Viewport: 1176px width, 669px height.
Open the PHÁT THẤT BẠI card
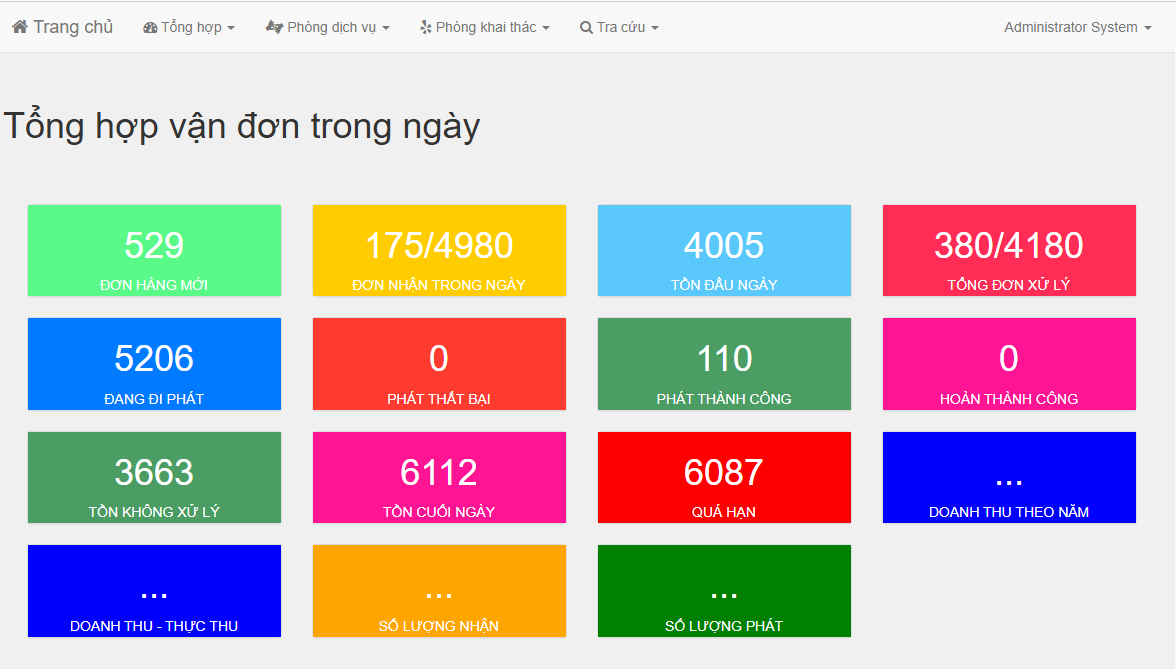(x=440, y=364)
